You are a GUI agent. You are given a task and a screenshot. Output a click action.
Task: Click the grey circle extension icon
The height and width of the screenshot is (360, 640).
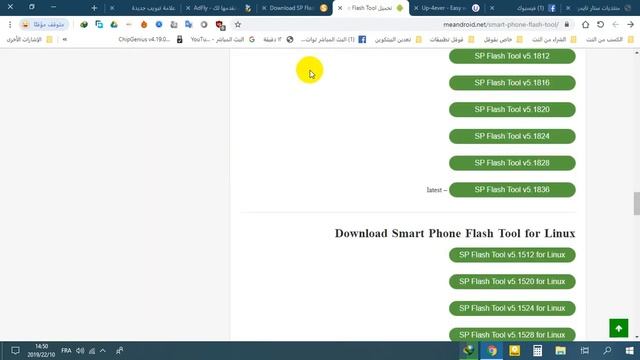(204, 25)
